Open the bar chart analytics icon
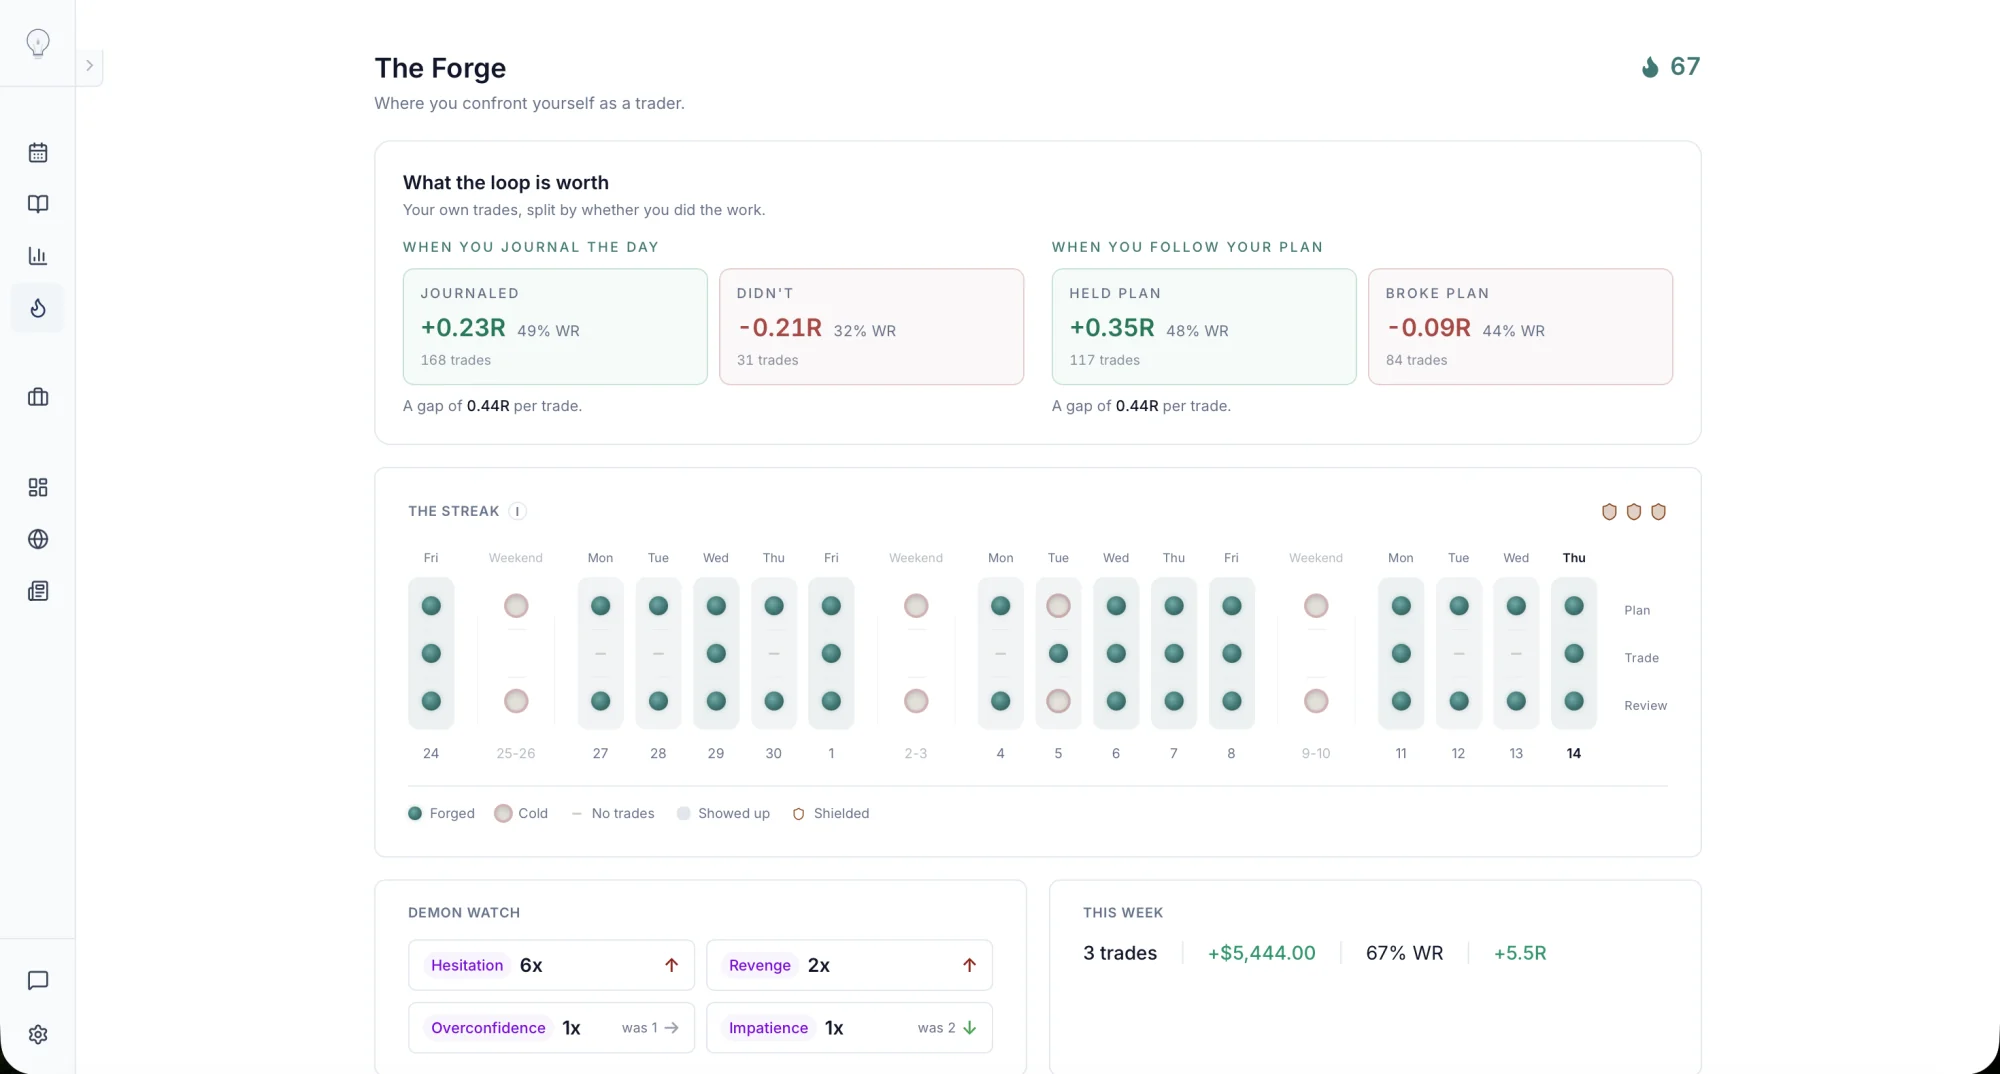Viewport: 2000px width, 1074px height. pyautogui.click(x=38, y=256)
